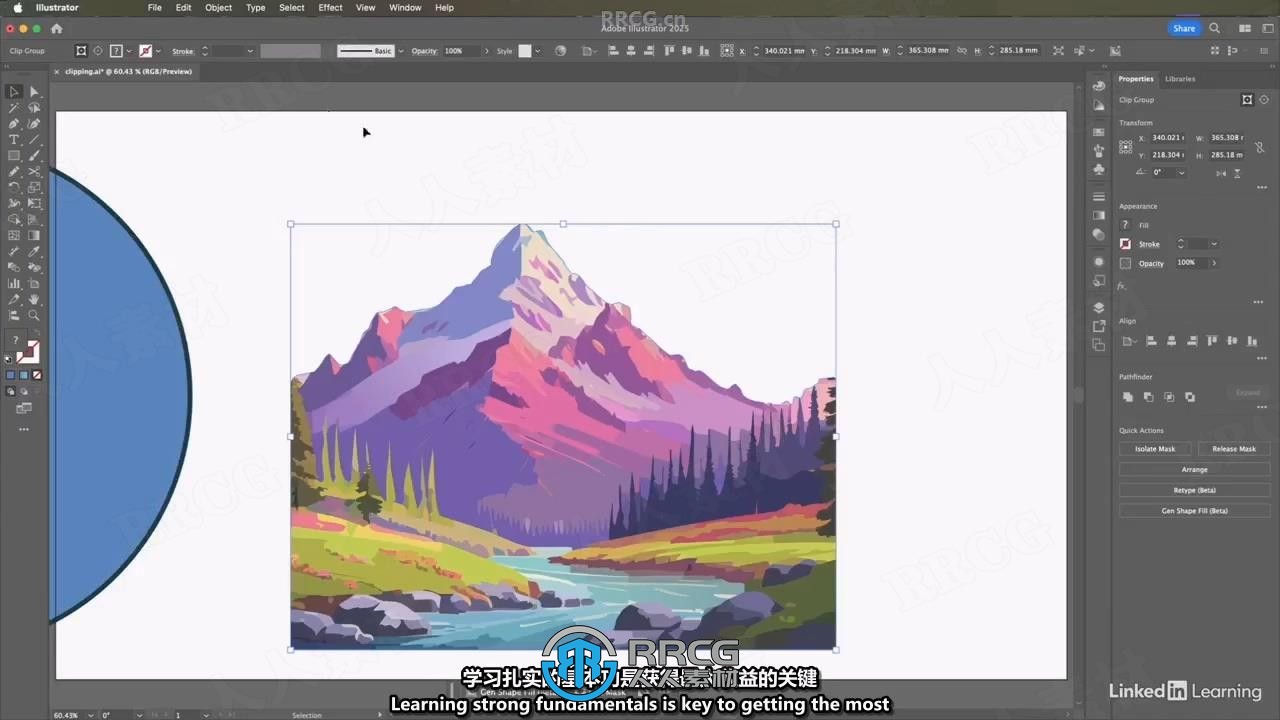Screen dimensions: 1280x720
Task: Click the Layers panel icon
Action: click(x=1099, y=308)
